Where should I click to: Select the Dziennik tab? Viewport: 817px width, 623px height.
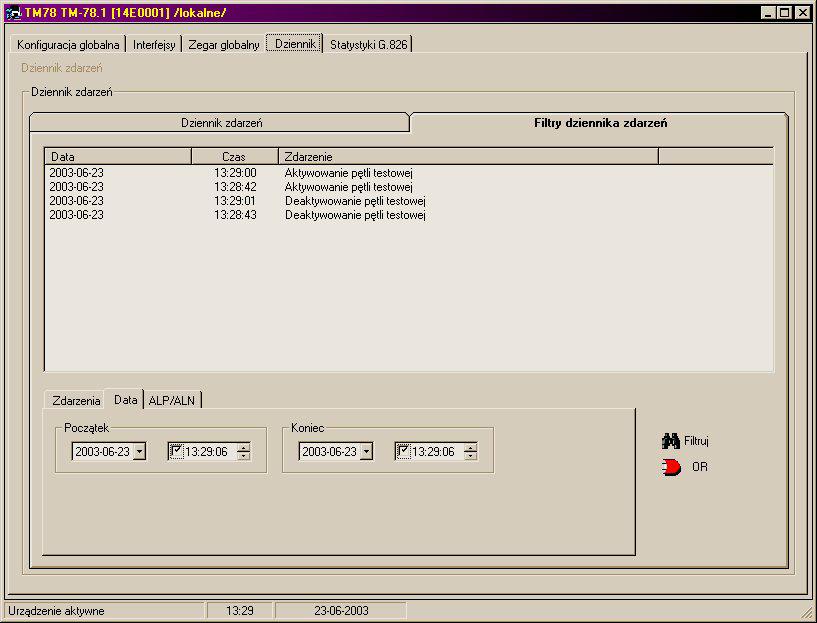click(x=295, y=44)
